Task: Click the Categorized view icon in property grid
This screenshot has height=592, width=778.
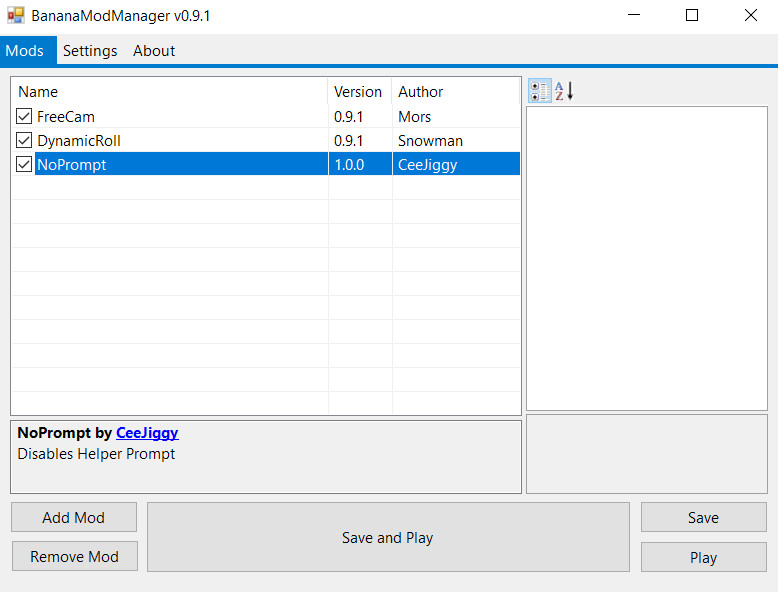Action: point(539,91)
